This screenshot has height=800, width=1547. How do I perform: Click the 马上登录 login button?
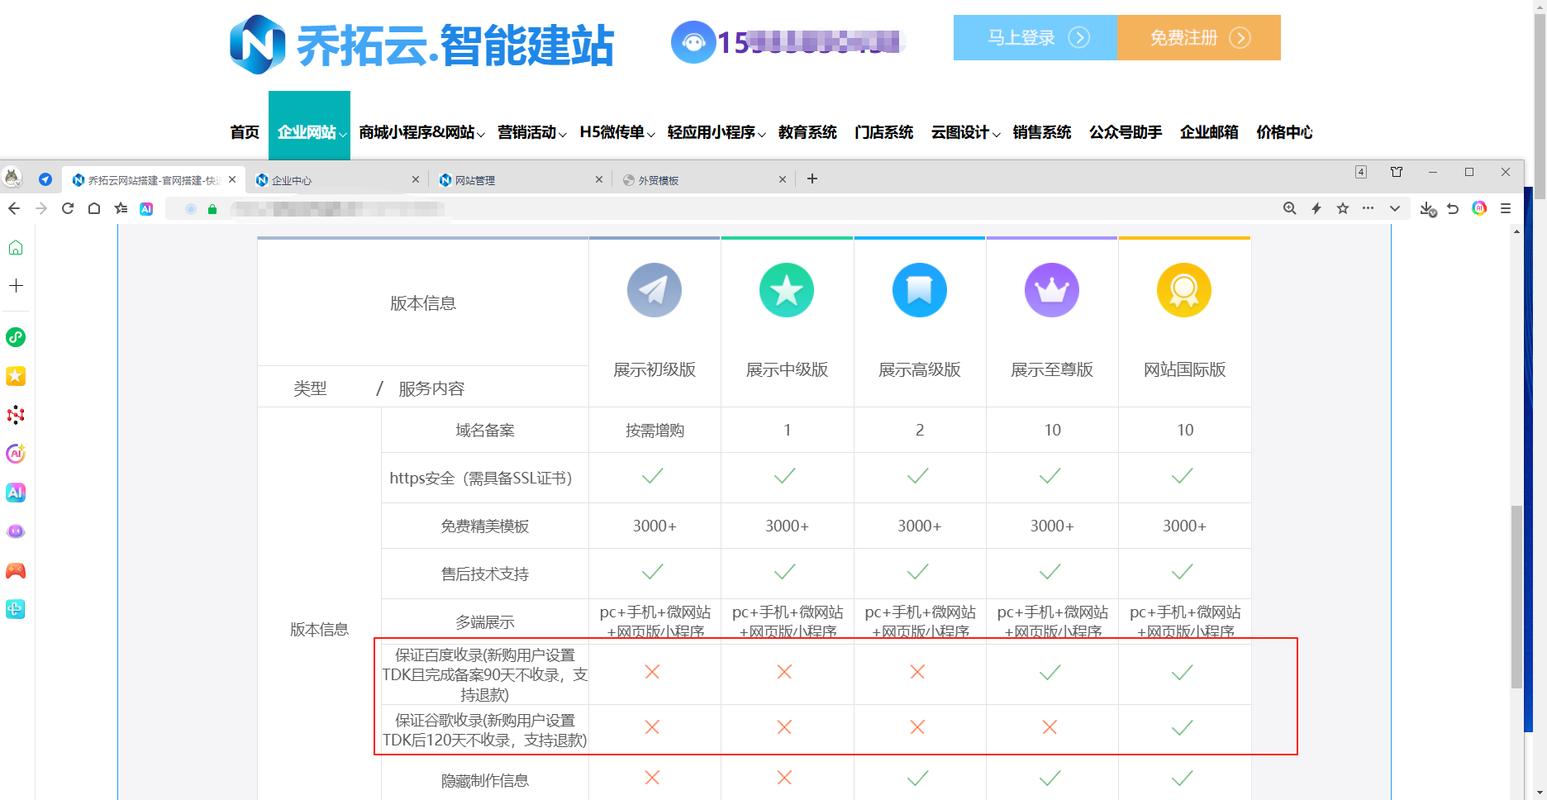click(x=1034, y=37)
